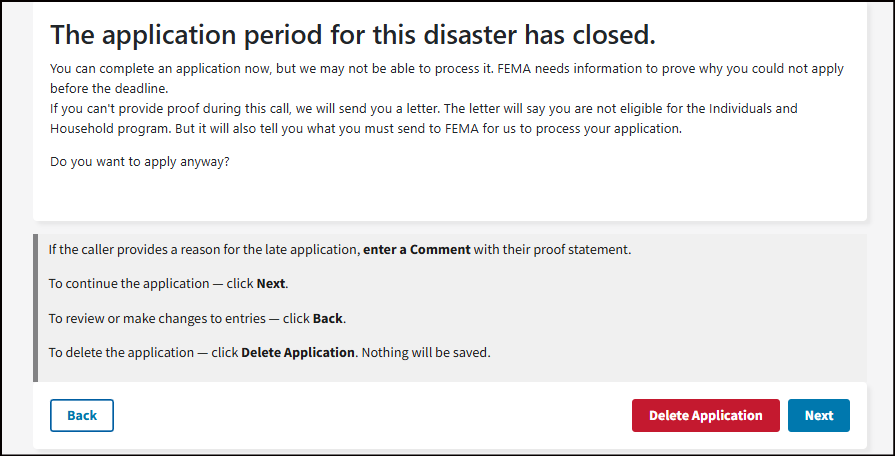Click the outlined Back button
Screen dimensions: 895x456
(82, 416)
